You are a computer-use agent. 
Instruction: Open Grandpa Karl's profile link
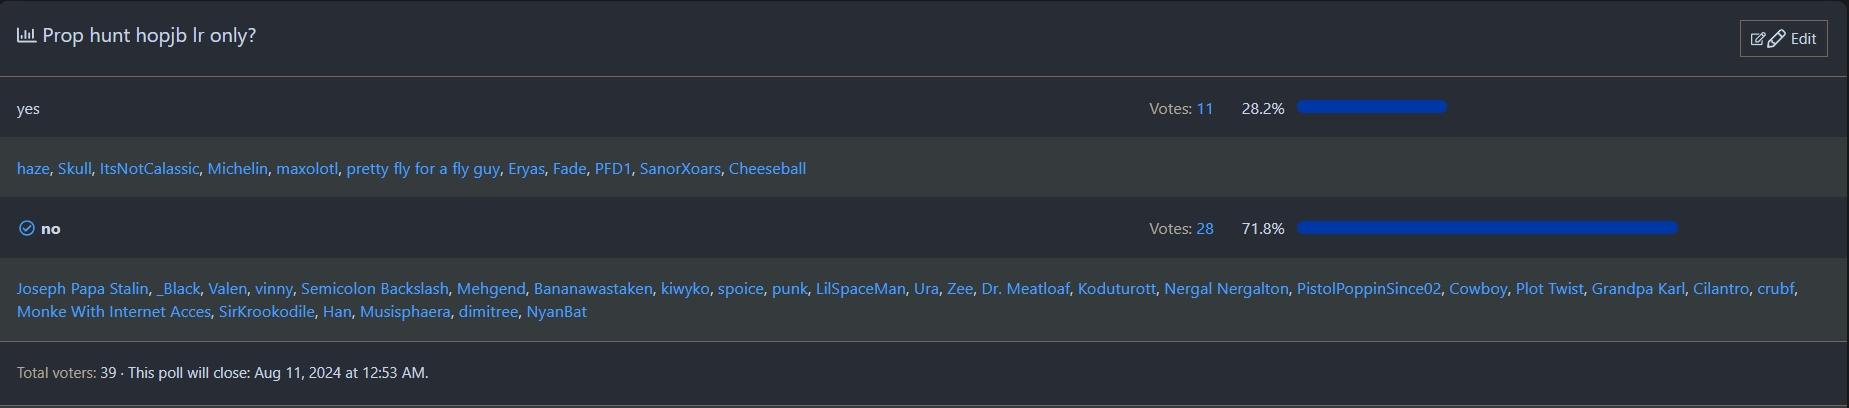coord(1638,289)
